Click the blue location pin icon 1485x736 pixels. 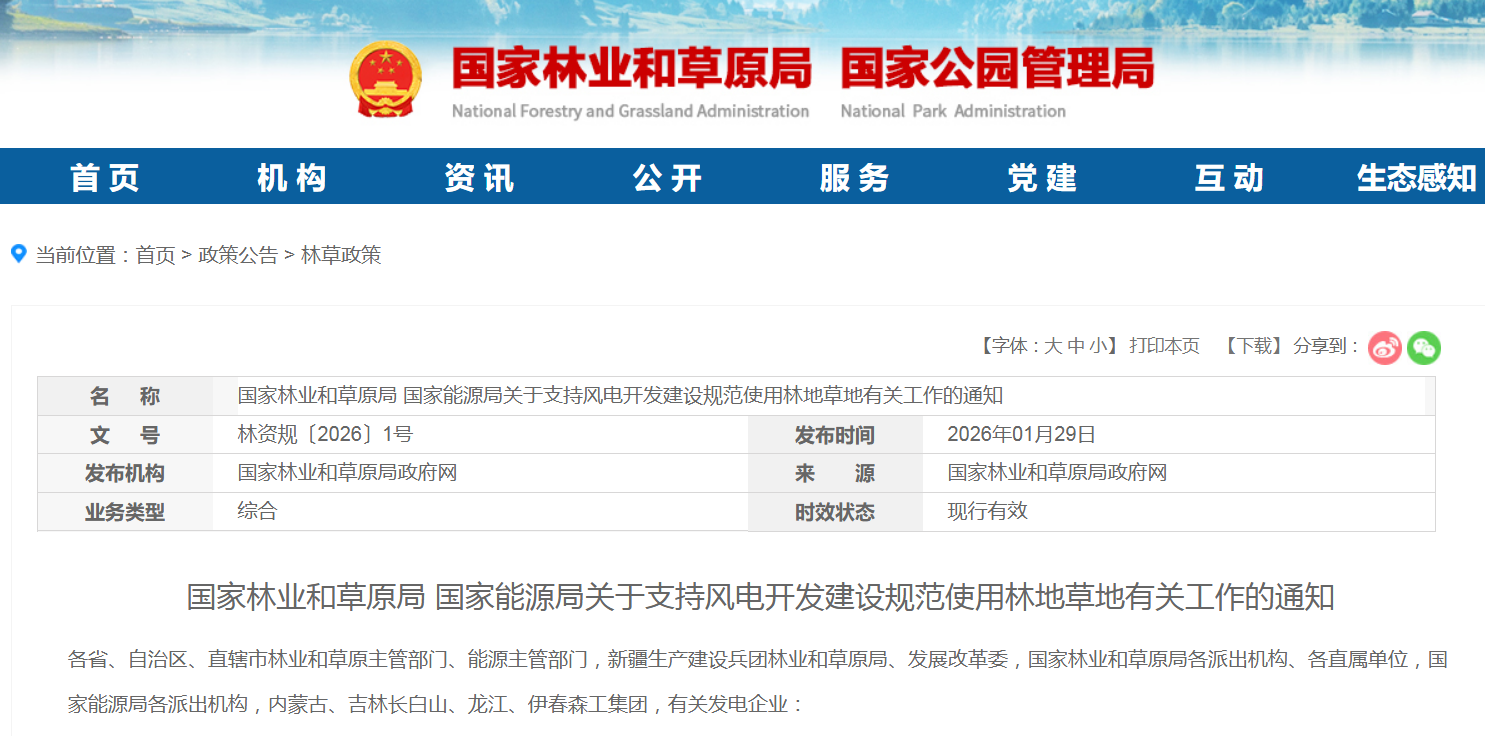18,254
